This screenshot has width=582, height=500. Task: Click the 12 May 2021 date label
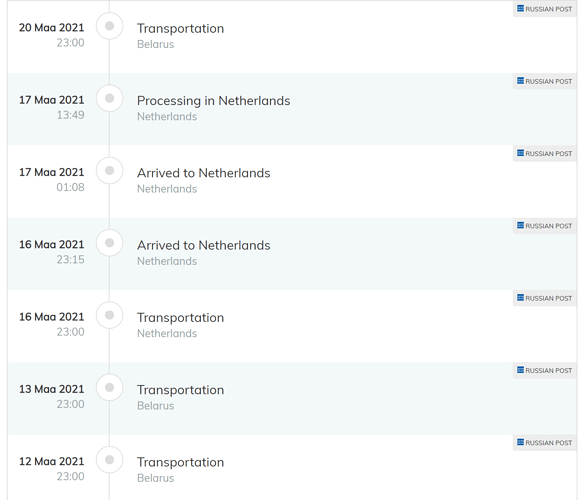52,461
